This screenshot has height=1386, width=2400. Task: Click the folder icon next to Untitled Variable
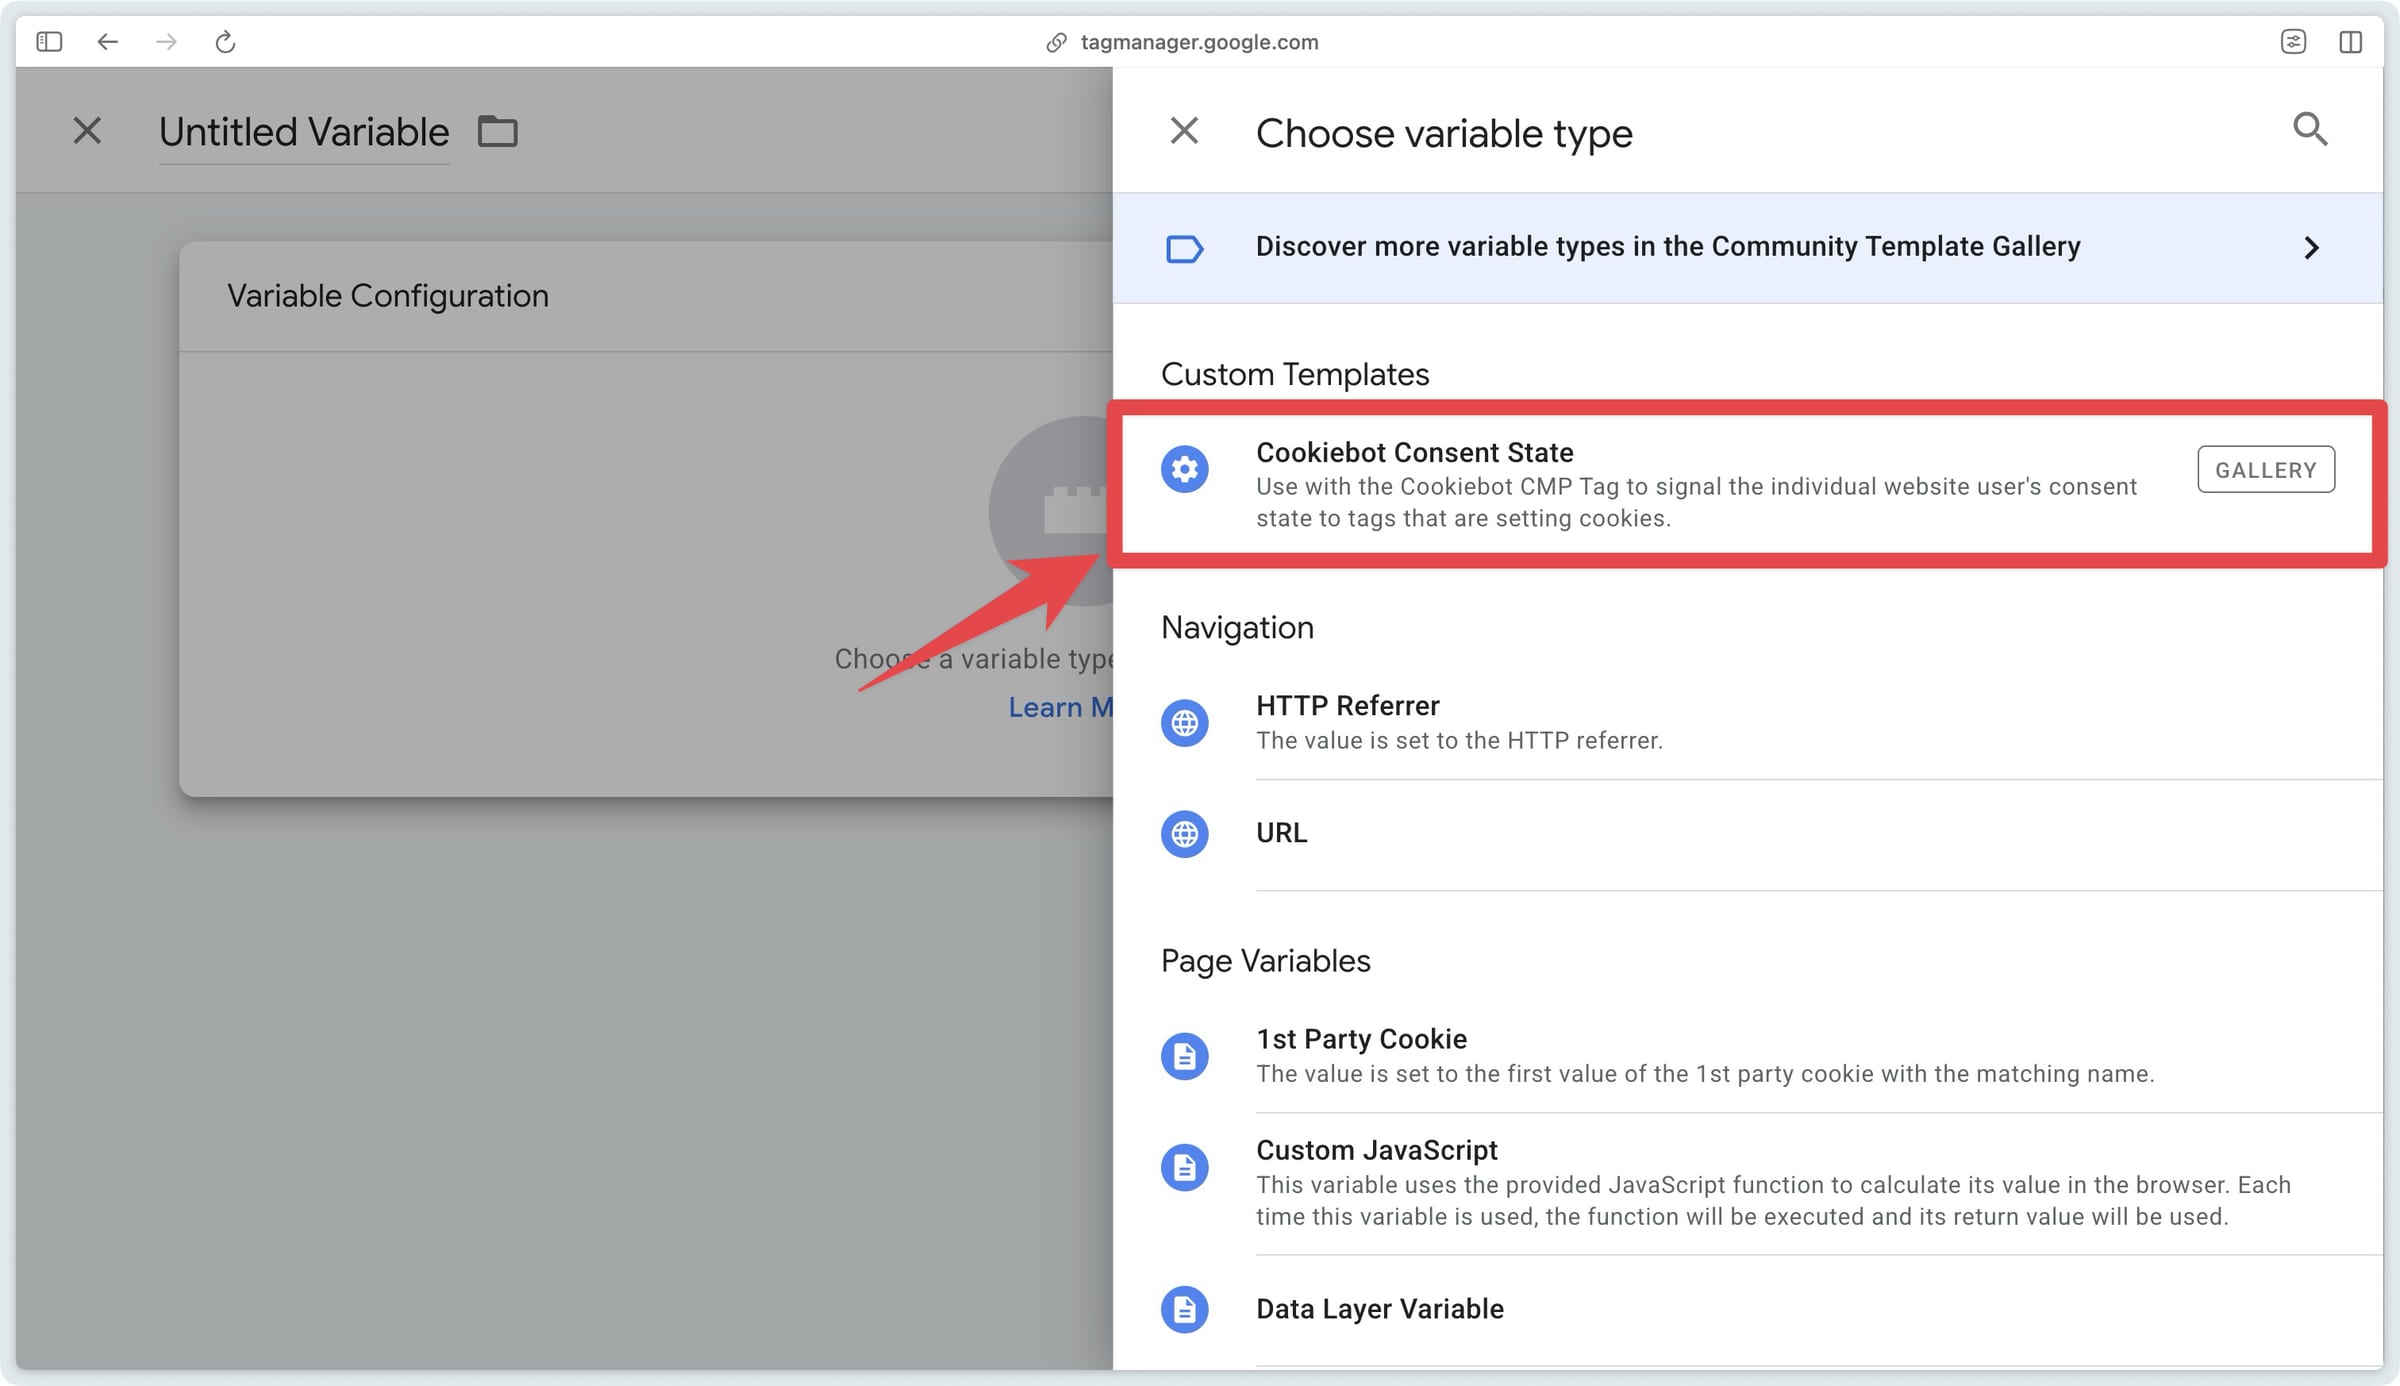tap(498, 131)
